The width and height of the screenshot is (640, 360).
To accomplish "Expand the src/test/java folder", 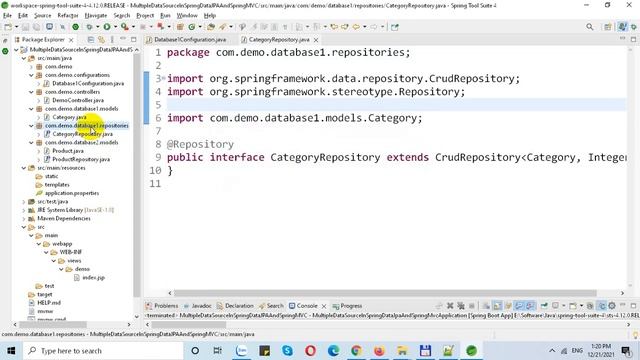I will click(x=24, y=202).
